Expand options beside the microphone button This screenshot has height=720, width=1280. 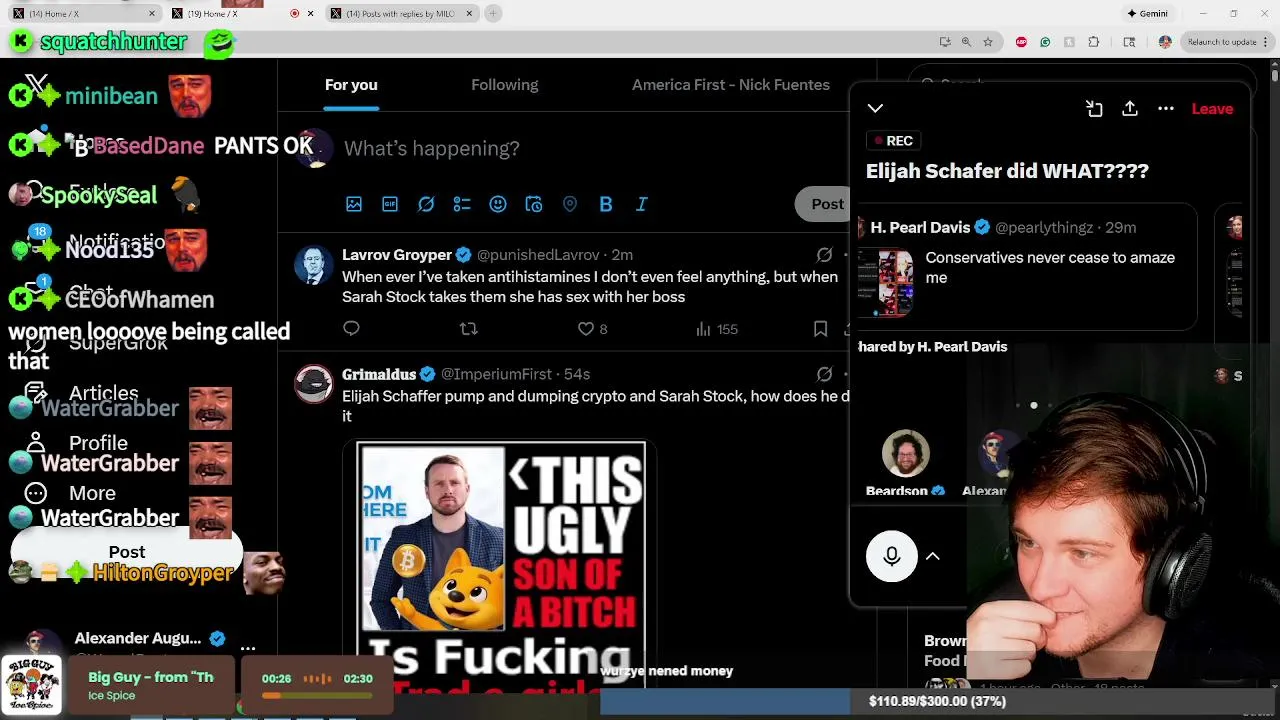[932, 556]
